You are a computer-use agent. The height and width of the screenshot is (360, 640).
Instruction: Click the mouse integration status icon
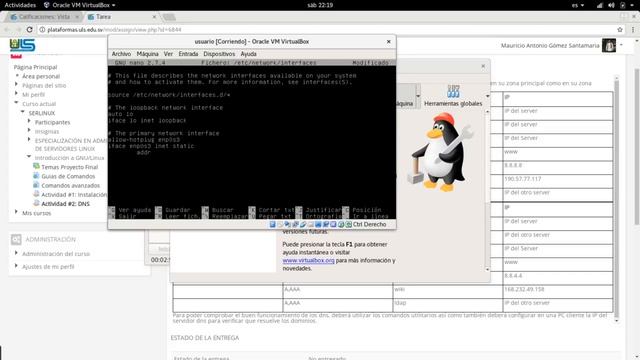point(341,224)
